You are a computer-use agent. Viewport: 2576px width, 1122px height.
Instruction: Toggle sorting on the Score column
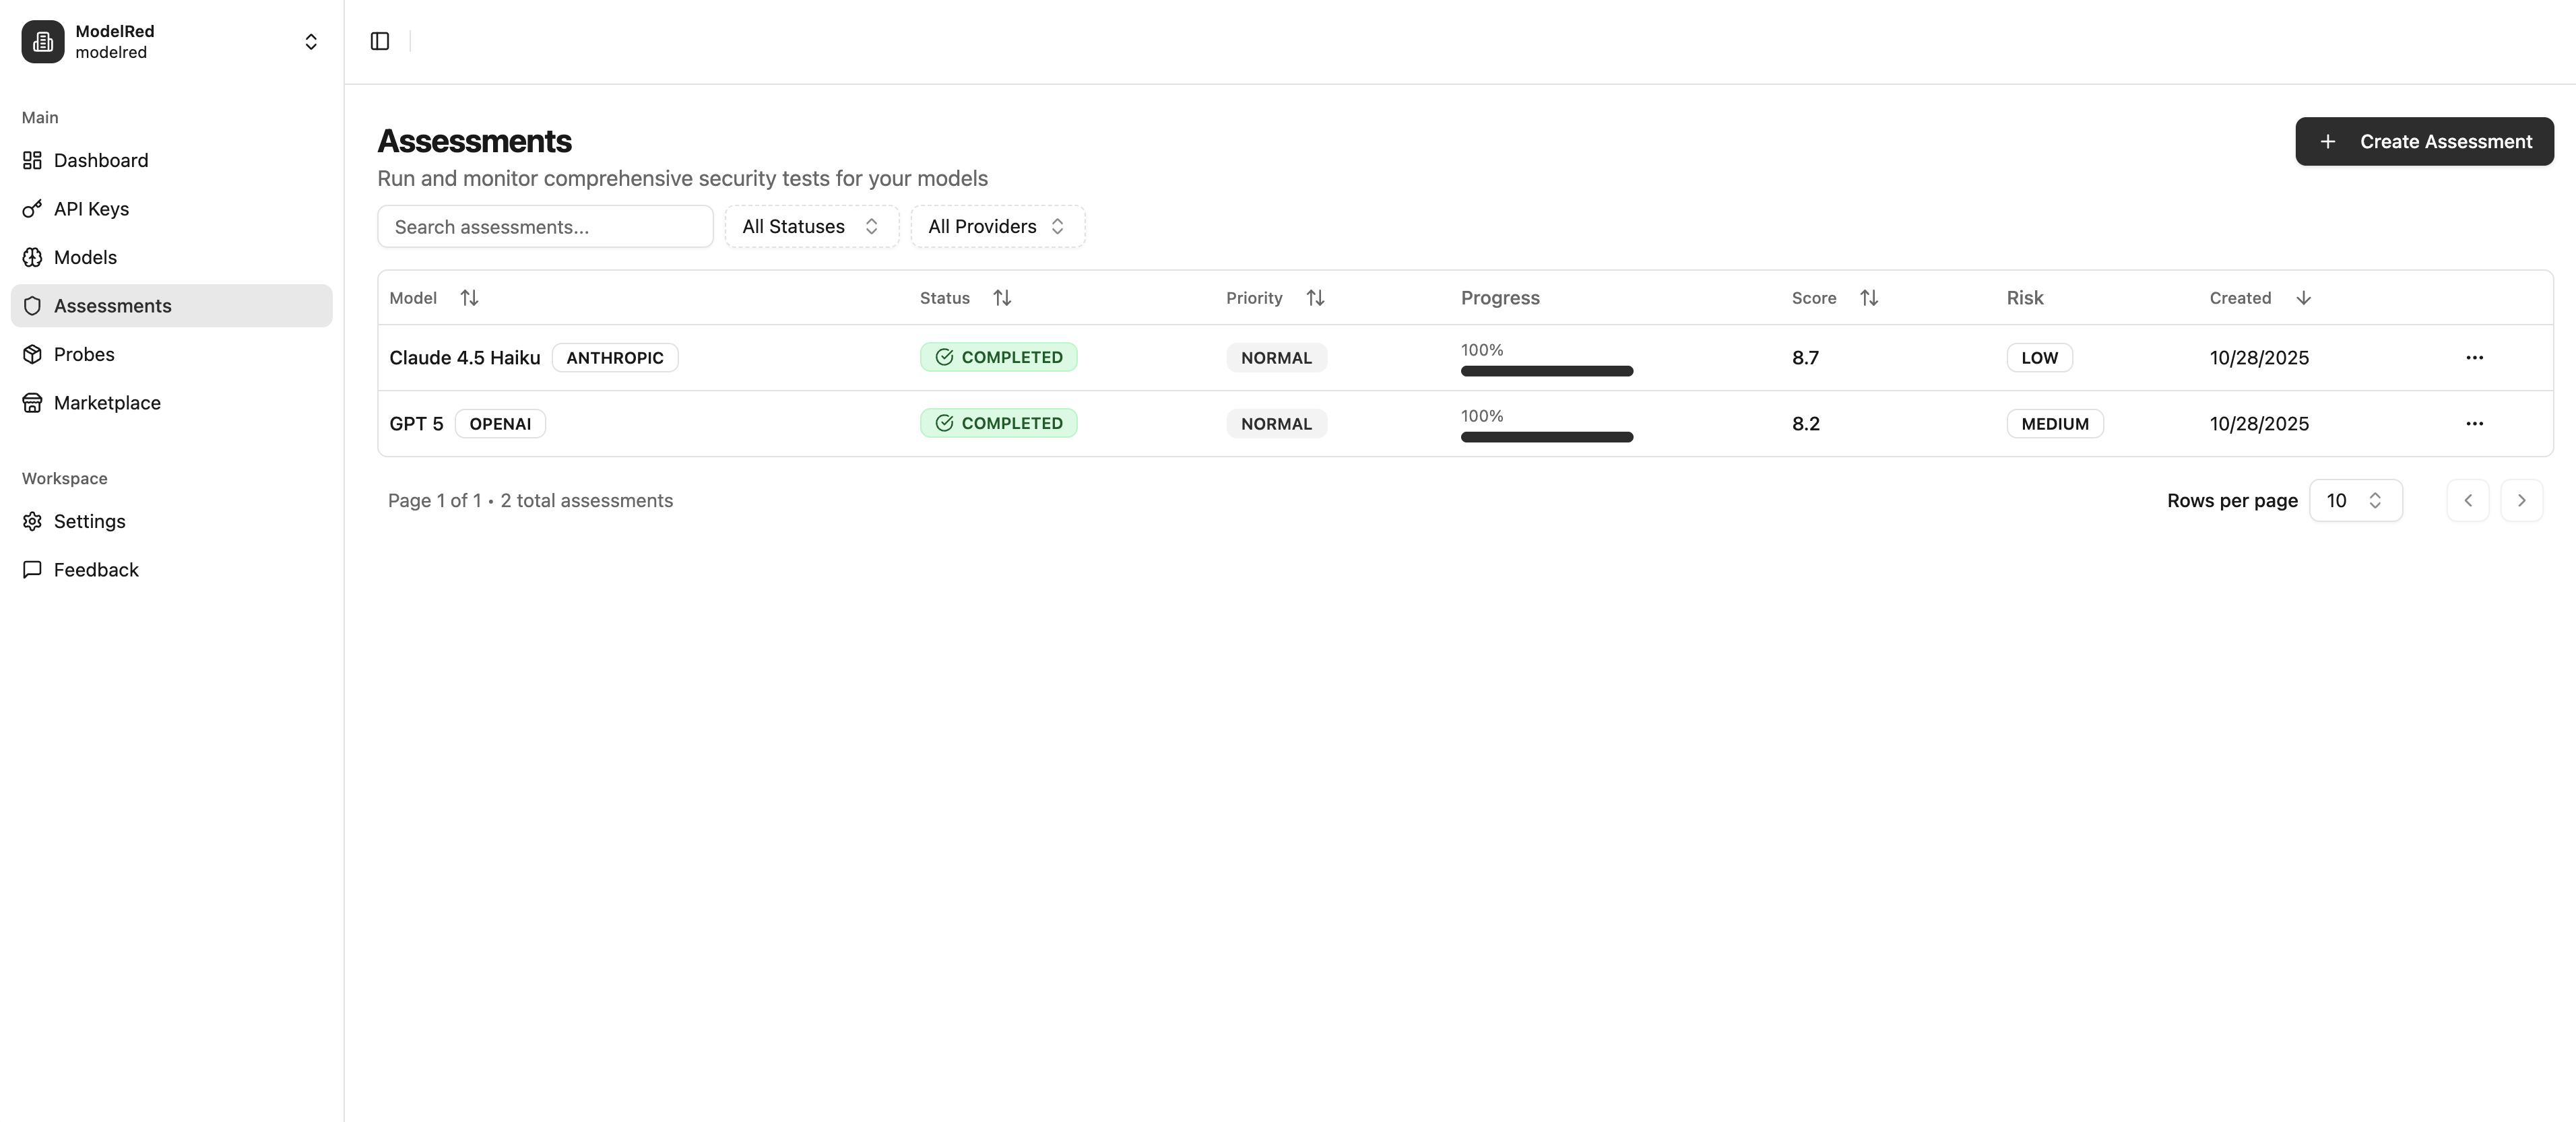(1870, 297)
